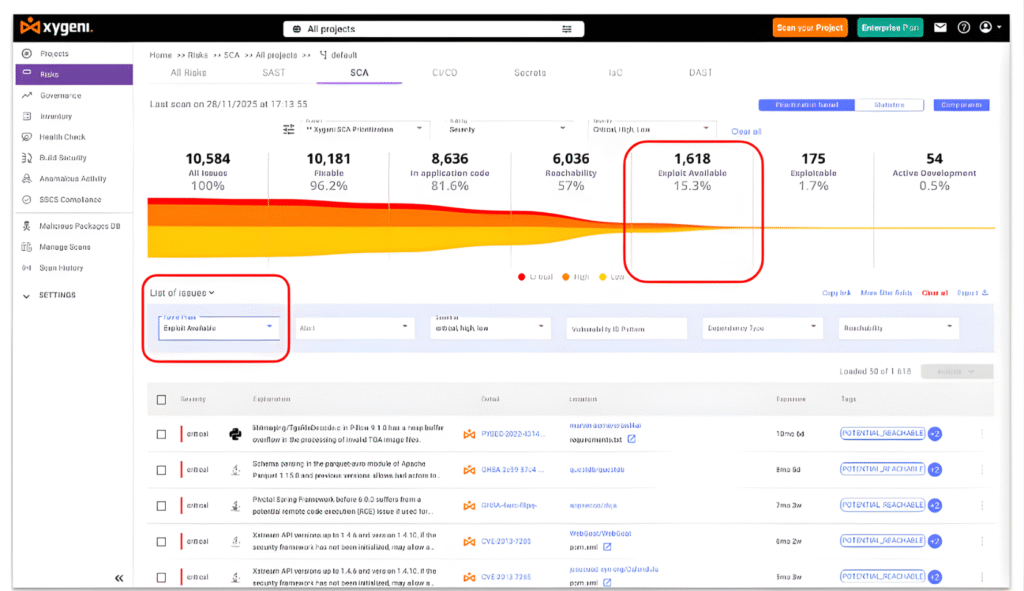Screen dimensions: 1024x591
Task: Collapse the sidebar with double chevron
Action: coord(119,578)
